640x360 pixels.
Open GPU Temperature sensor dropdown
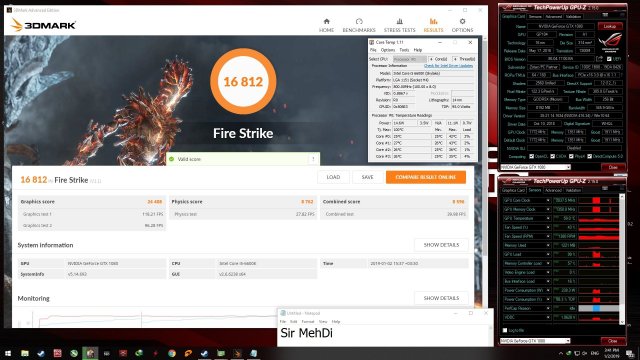tap(548, 218)
